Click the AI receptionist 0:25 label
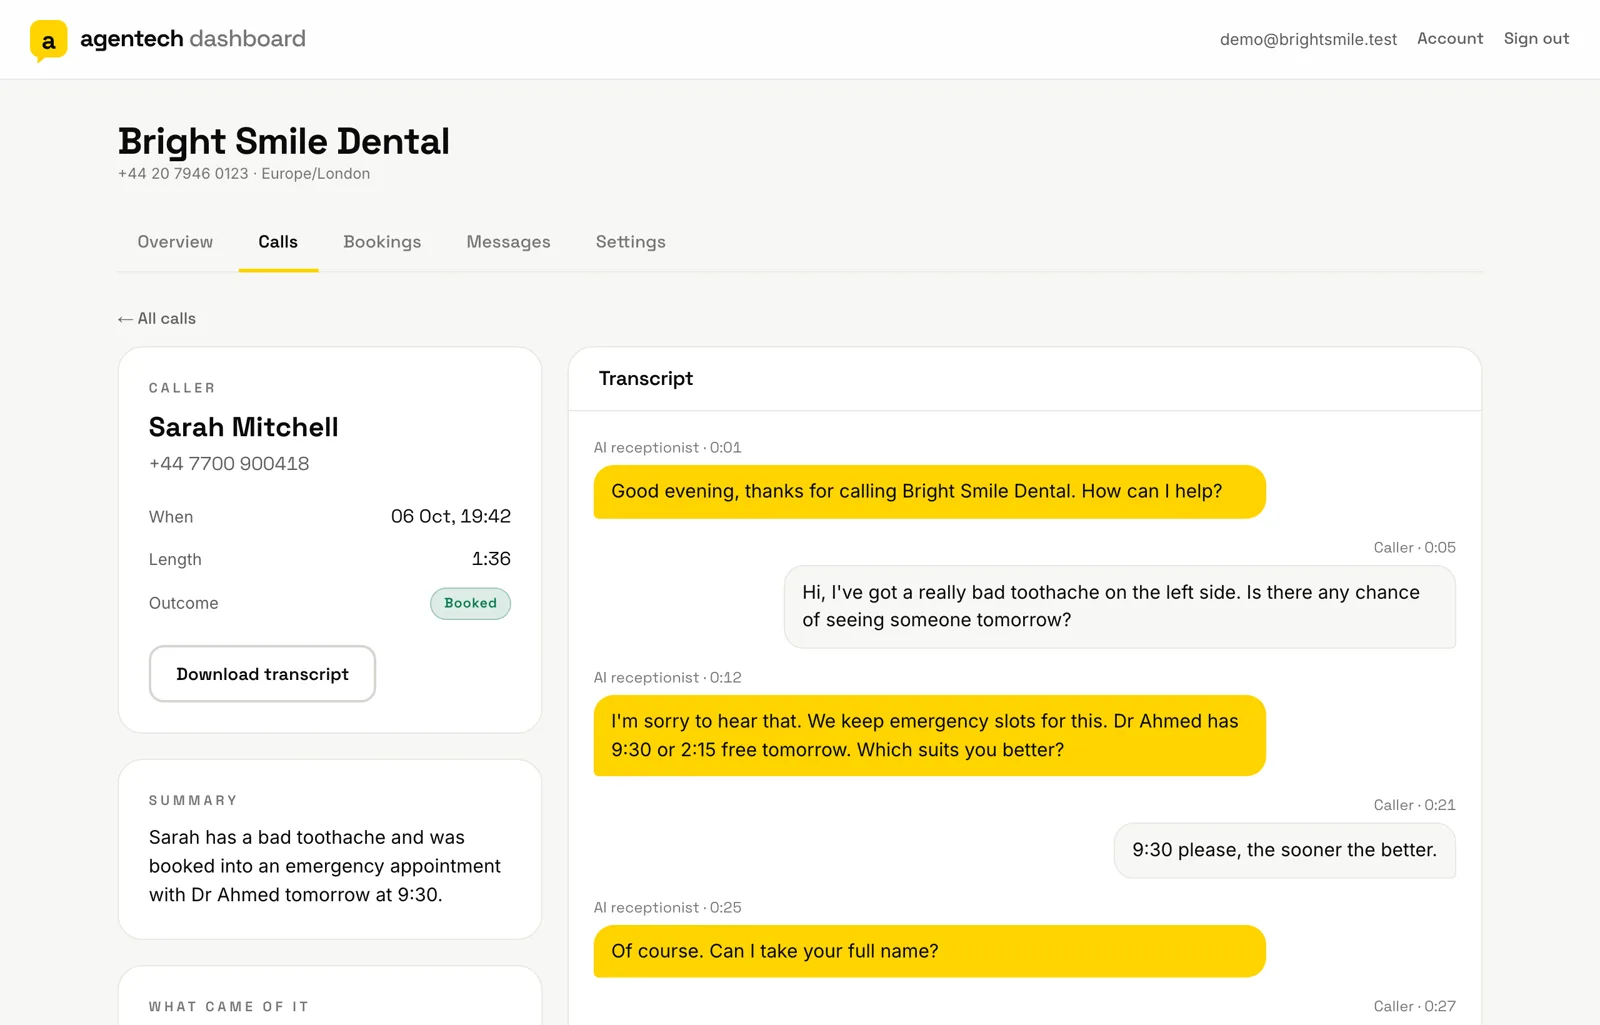1600x1025 pixels. (x=668, y=908)
